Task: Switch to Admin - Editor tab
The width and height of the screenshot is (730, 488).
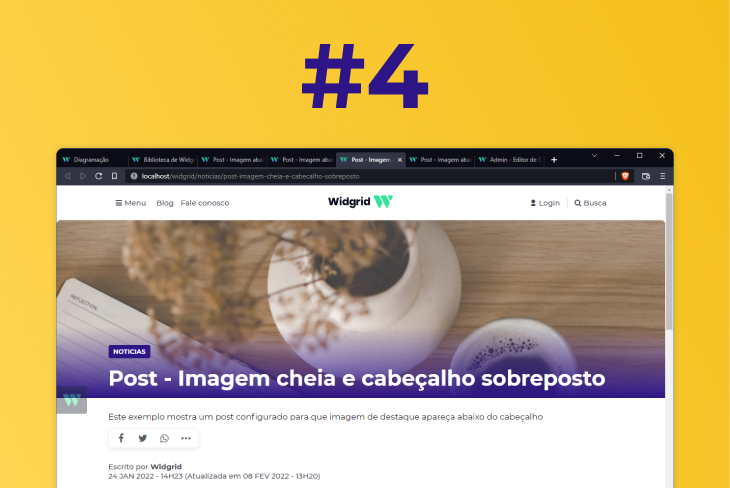Action: point(511,160)
